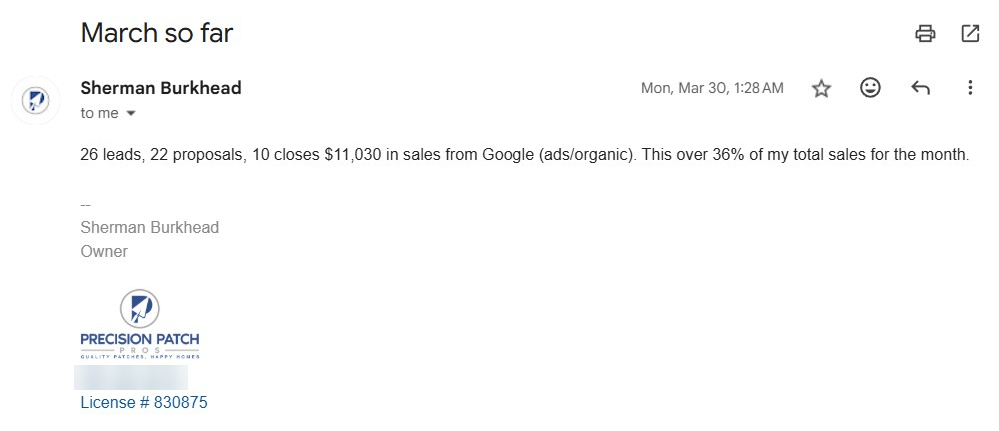Screen dimensions: 999x431
Task: Reply using the curved arrow icon
Action: pyautogui.click(x=921, y=88)
